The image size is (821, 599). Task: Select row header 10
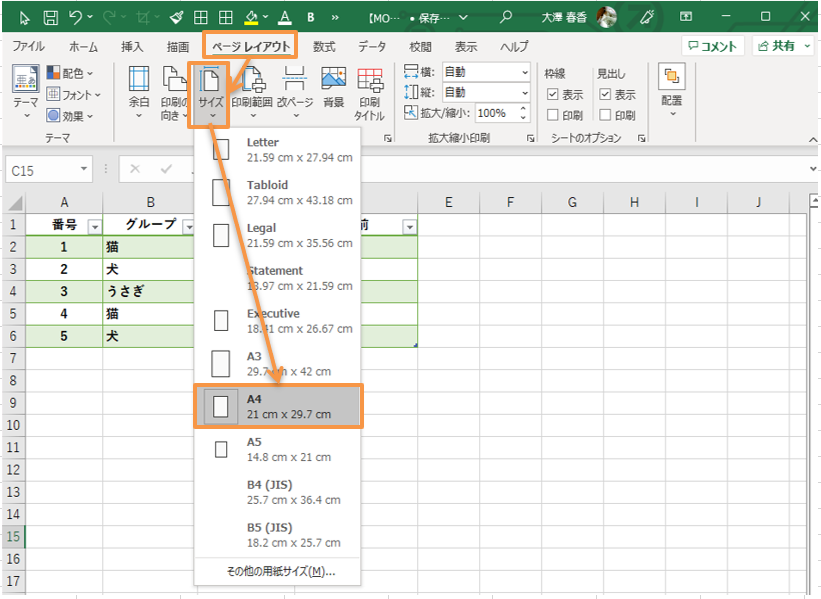pos(13,425)
